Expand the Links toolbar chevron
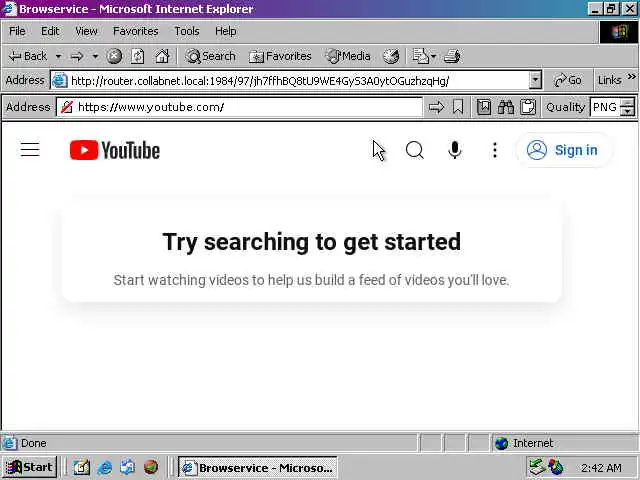The width and height of the screenshot is (640, 480). point(632,77)
